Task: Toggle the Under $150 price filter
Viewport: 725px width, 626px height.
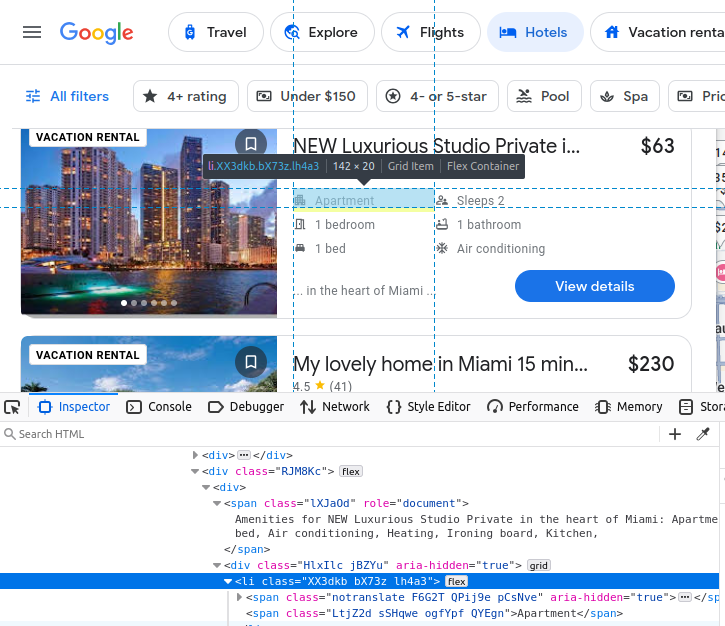Action: click(x=306, y=96)
